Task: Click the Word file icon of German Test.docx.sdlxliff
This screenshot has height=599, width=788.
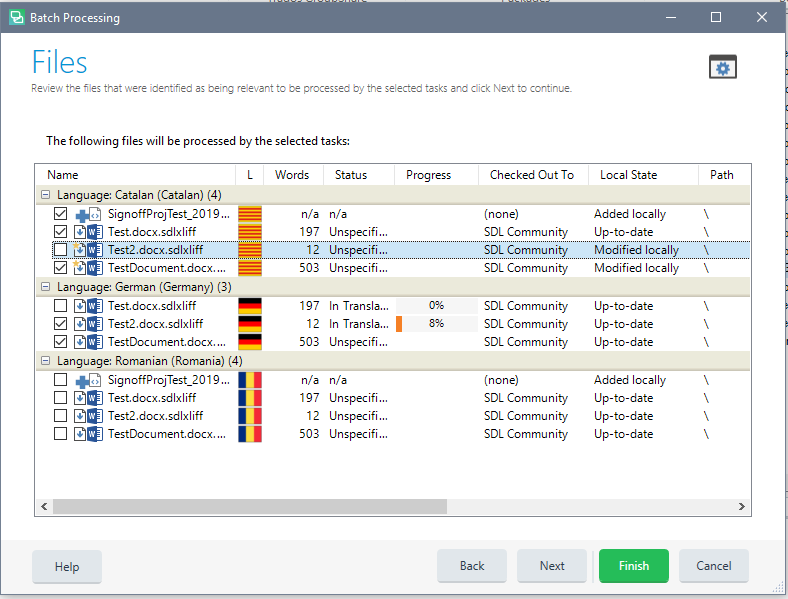Action: pyautogui.click(x=95, y=306)
